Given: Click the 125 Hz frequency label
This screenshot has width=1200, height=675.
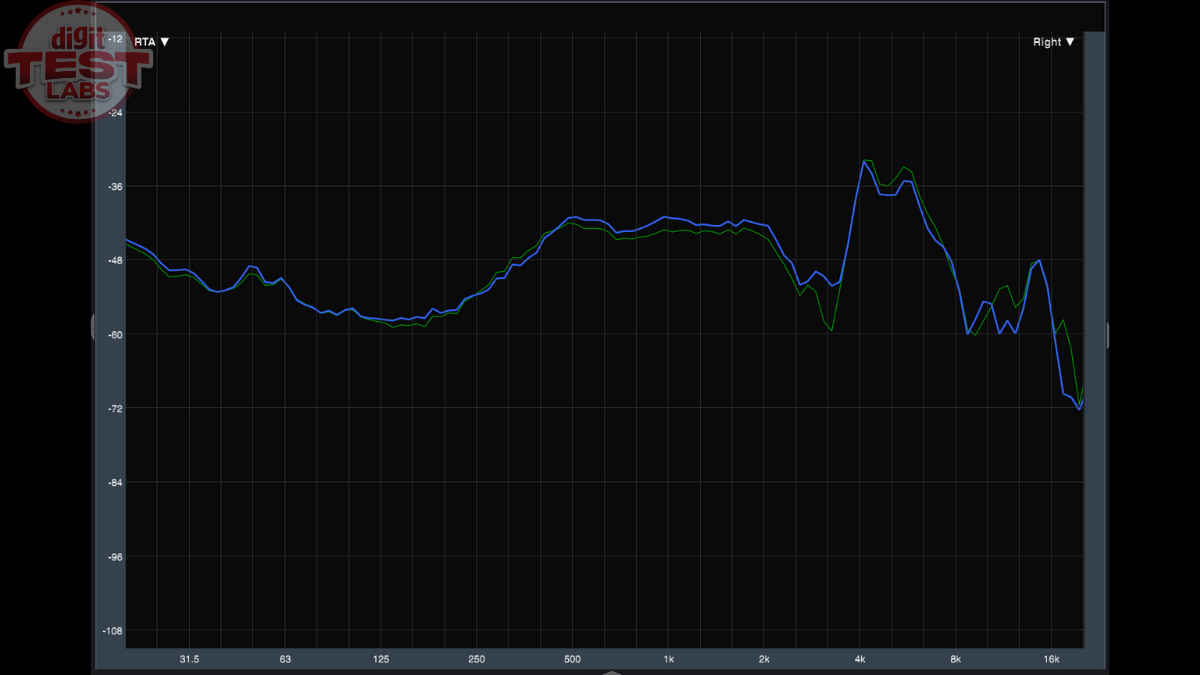Looking at the screenshot, I should [x=381, y=659].
